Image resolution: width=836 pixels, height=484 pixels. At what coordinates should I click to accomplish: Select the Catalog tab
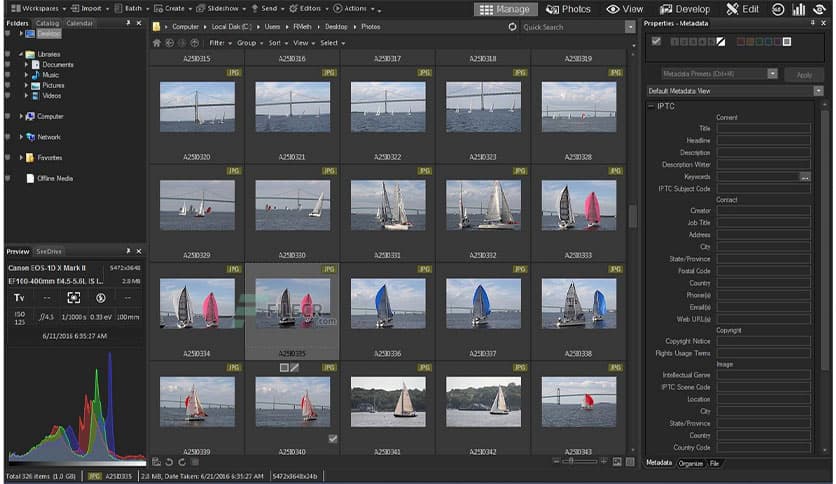[x=47, y=23]
